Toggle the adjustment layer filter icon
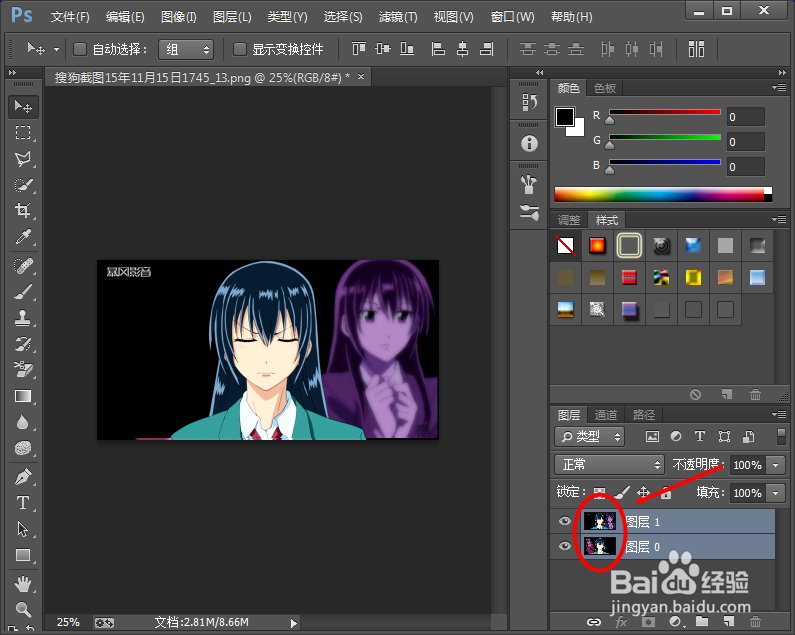This screenshot has height=635, width=795. tap(676, 437)
